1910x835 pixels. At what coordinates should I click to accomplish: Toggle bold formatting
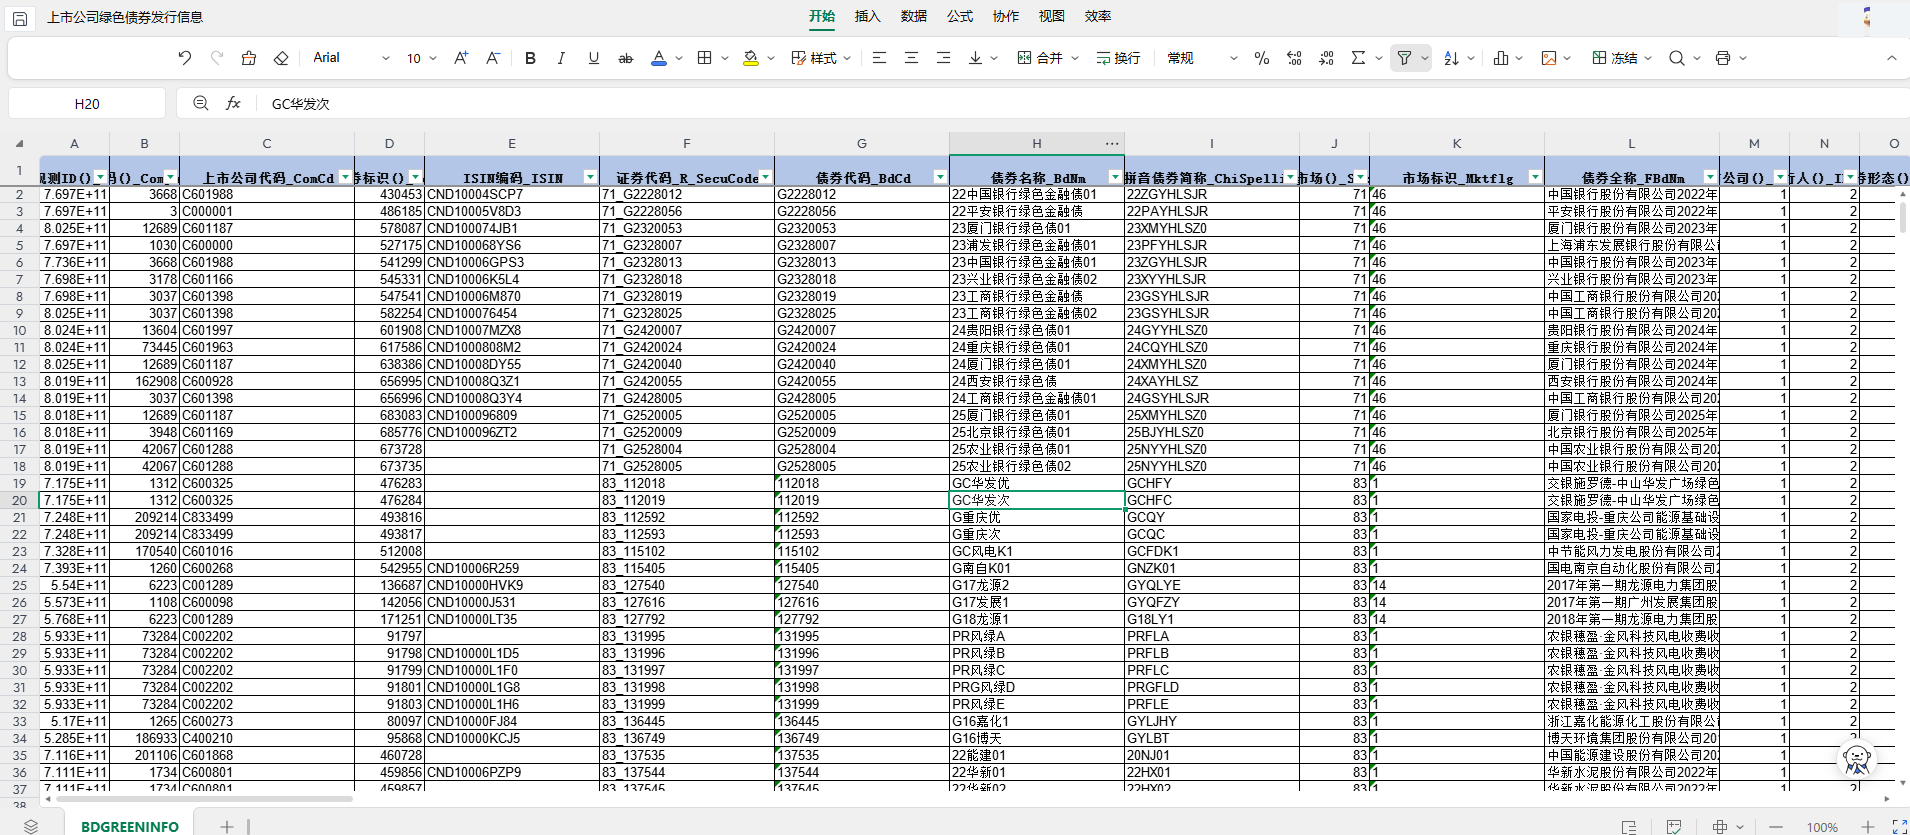pos(530,58)
